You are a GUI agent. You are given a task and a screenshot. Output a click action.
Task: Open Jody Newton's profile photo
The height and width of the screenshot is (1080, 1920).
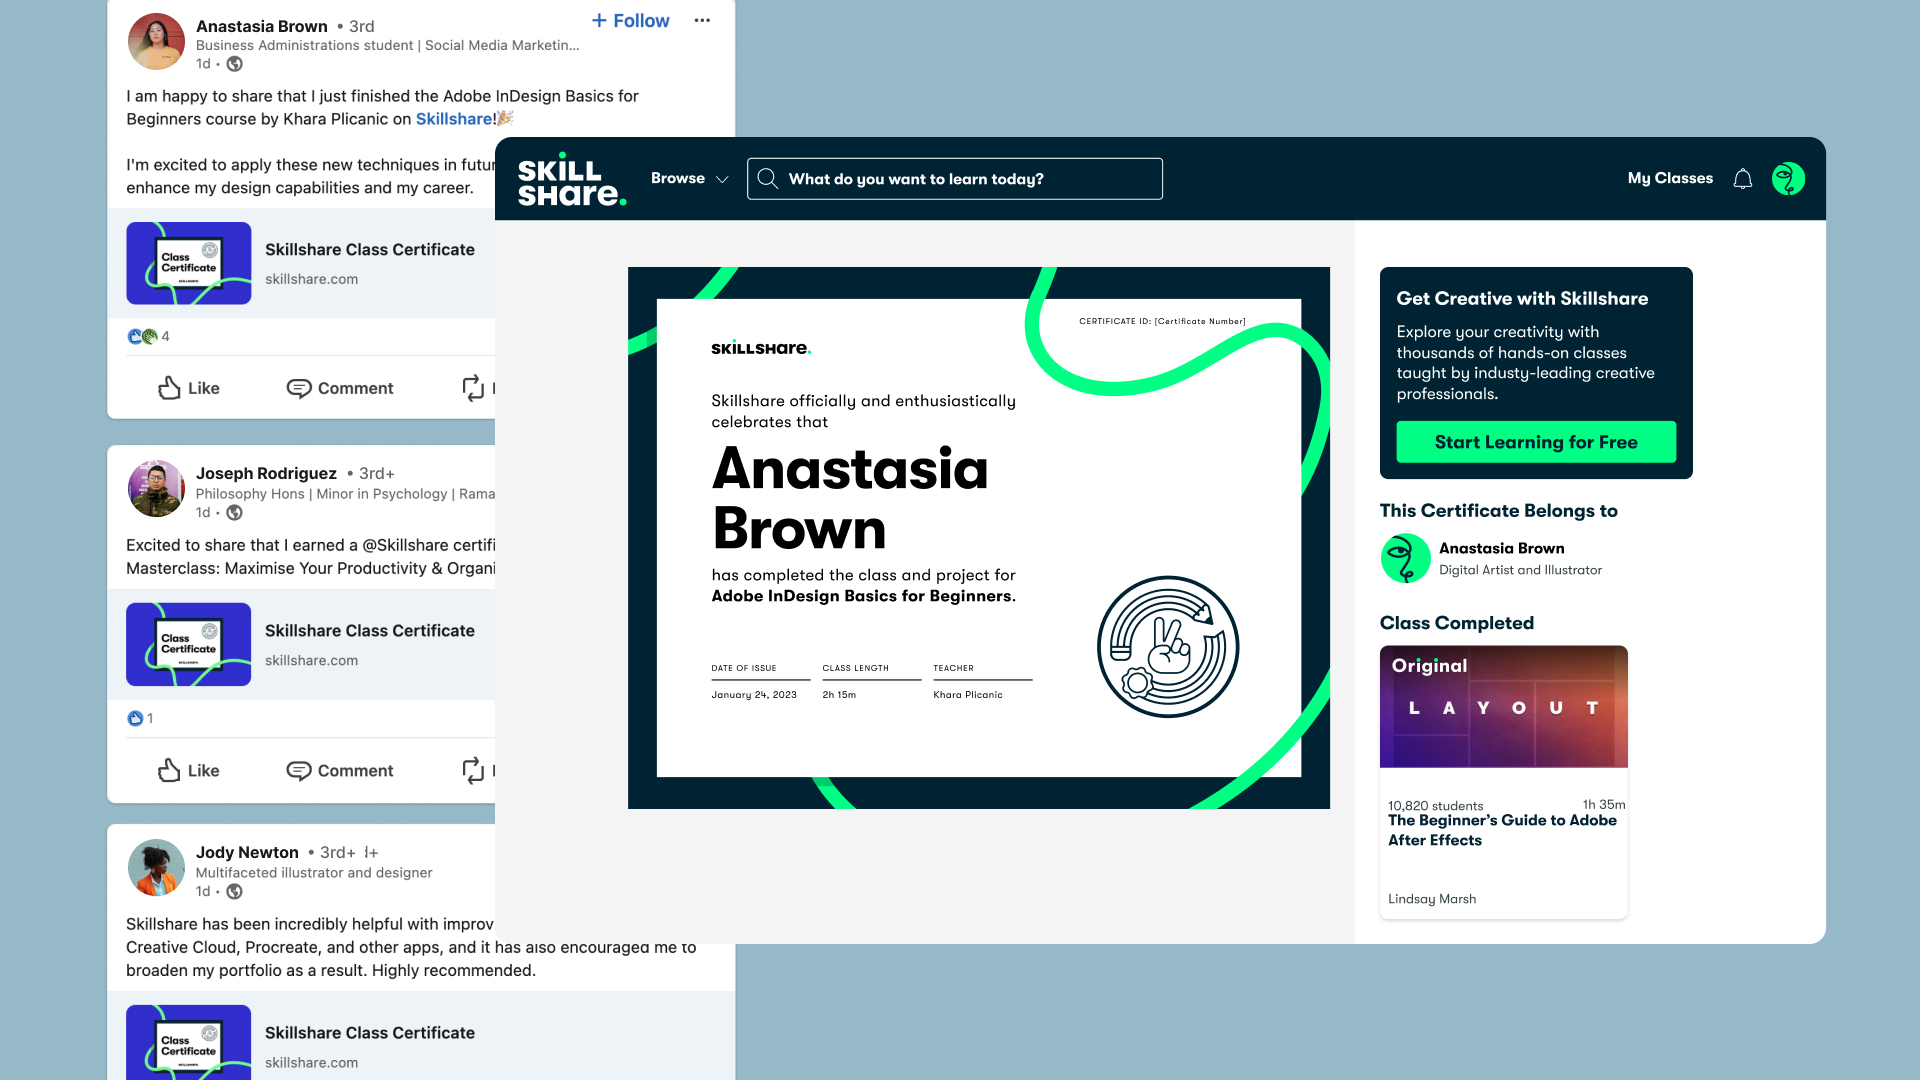pos(156,867)
